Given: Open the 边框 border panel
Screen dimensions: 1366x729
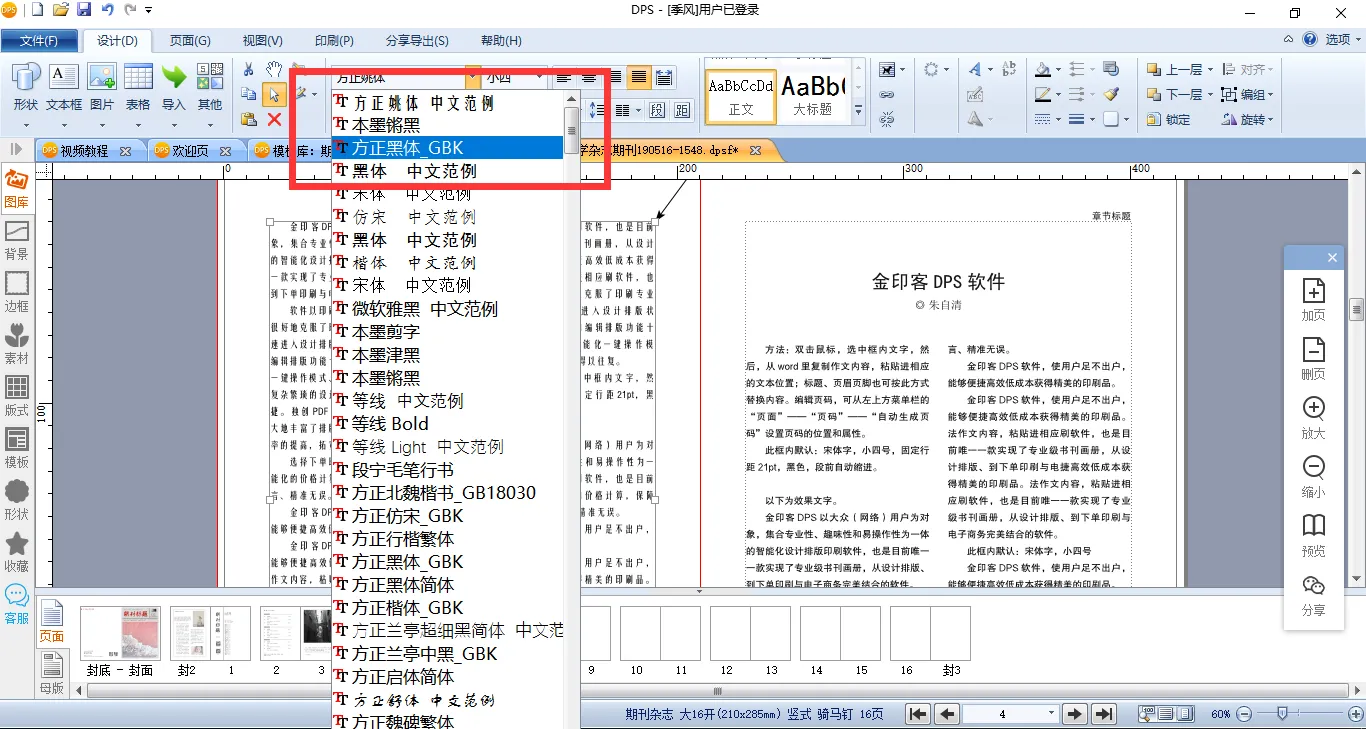Looking at the screenshot, I should click(x=17, y=293).
